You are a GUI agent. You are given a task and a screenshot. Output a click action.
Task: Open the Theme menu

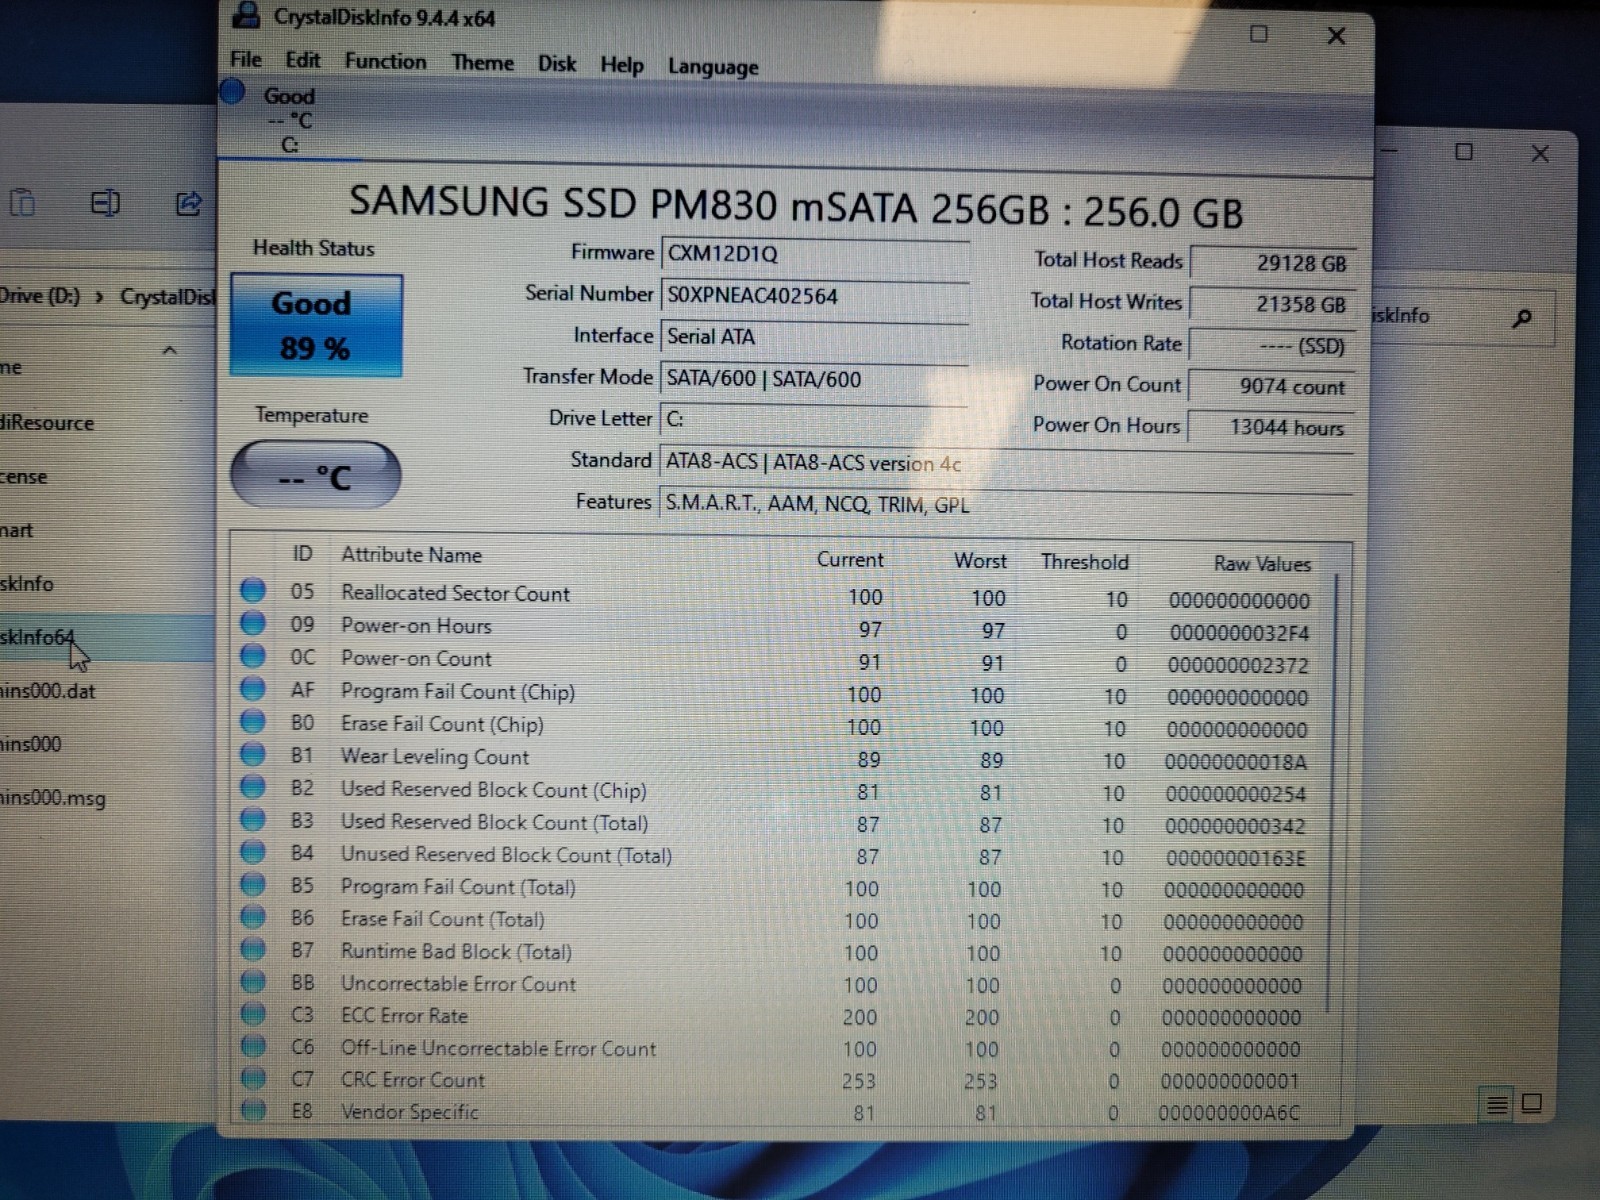point(482,62)
